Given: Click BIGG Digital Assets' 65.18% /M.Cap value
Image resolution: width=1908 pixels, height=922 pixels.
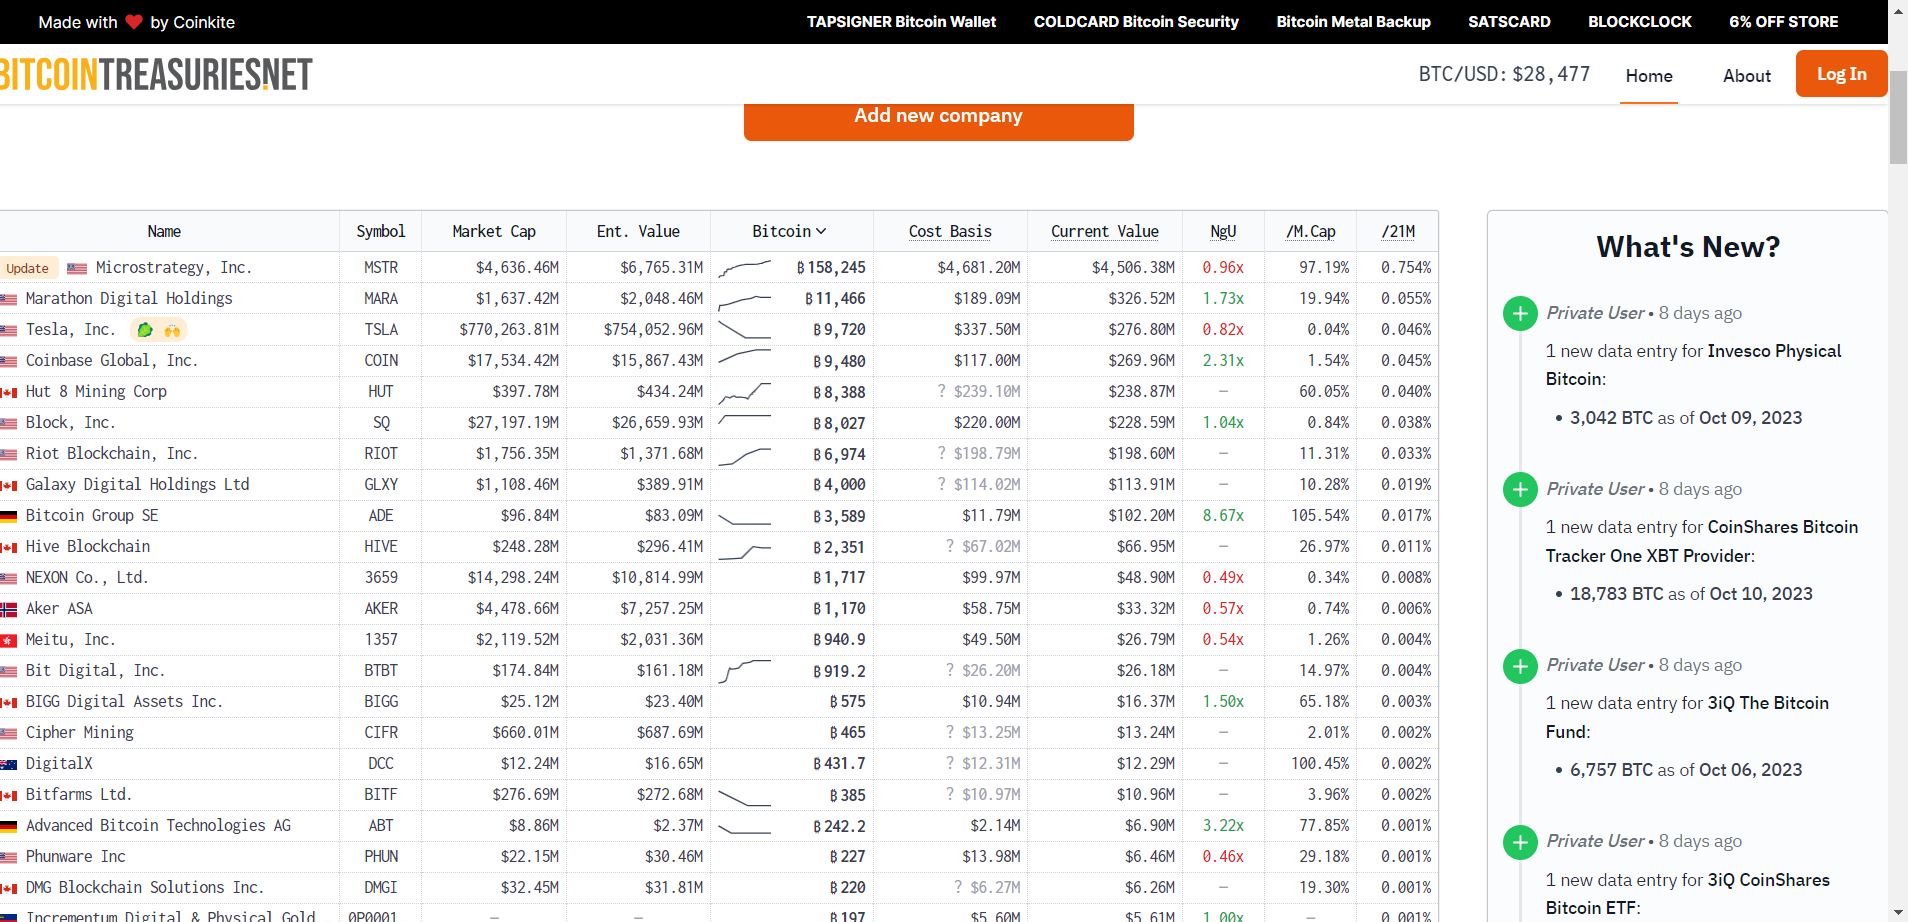Looking at the screenshot, I should 1324,702.
